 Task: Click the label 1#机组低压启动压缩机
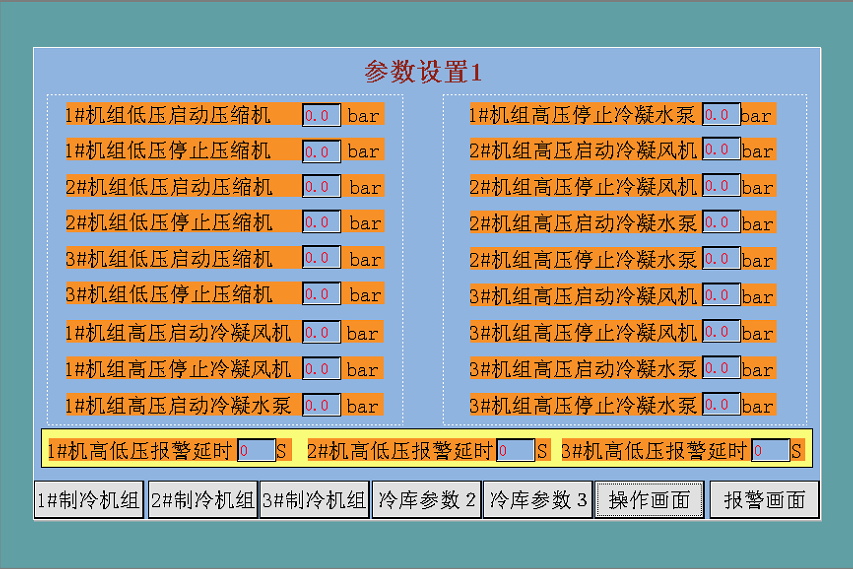coord(168,115)
